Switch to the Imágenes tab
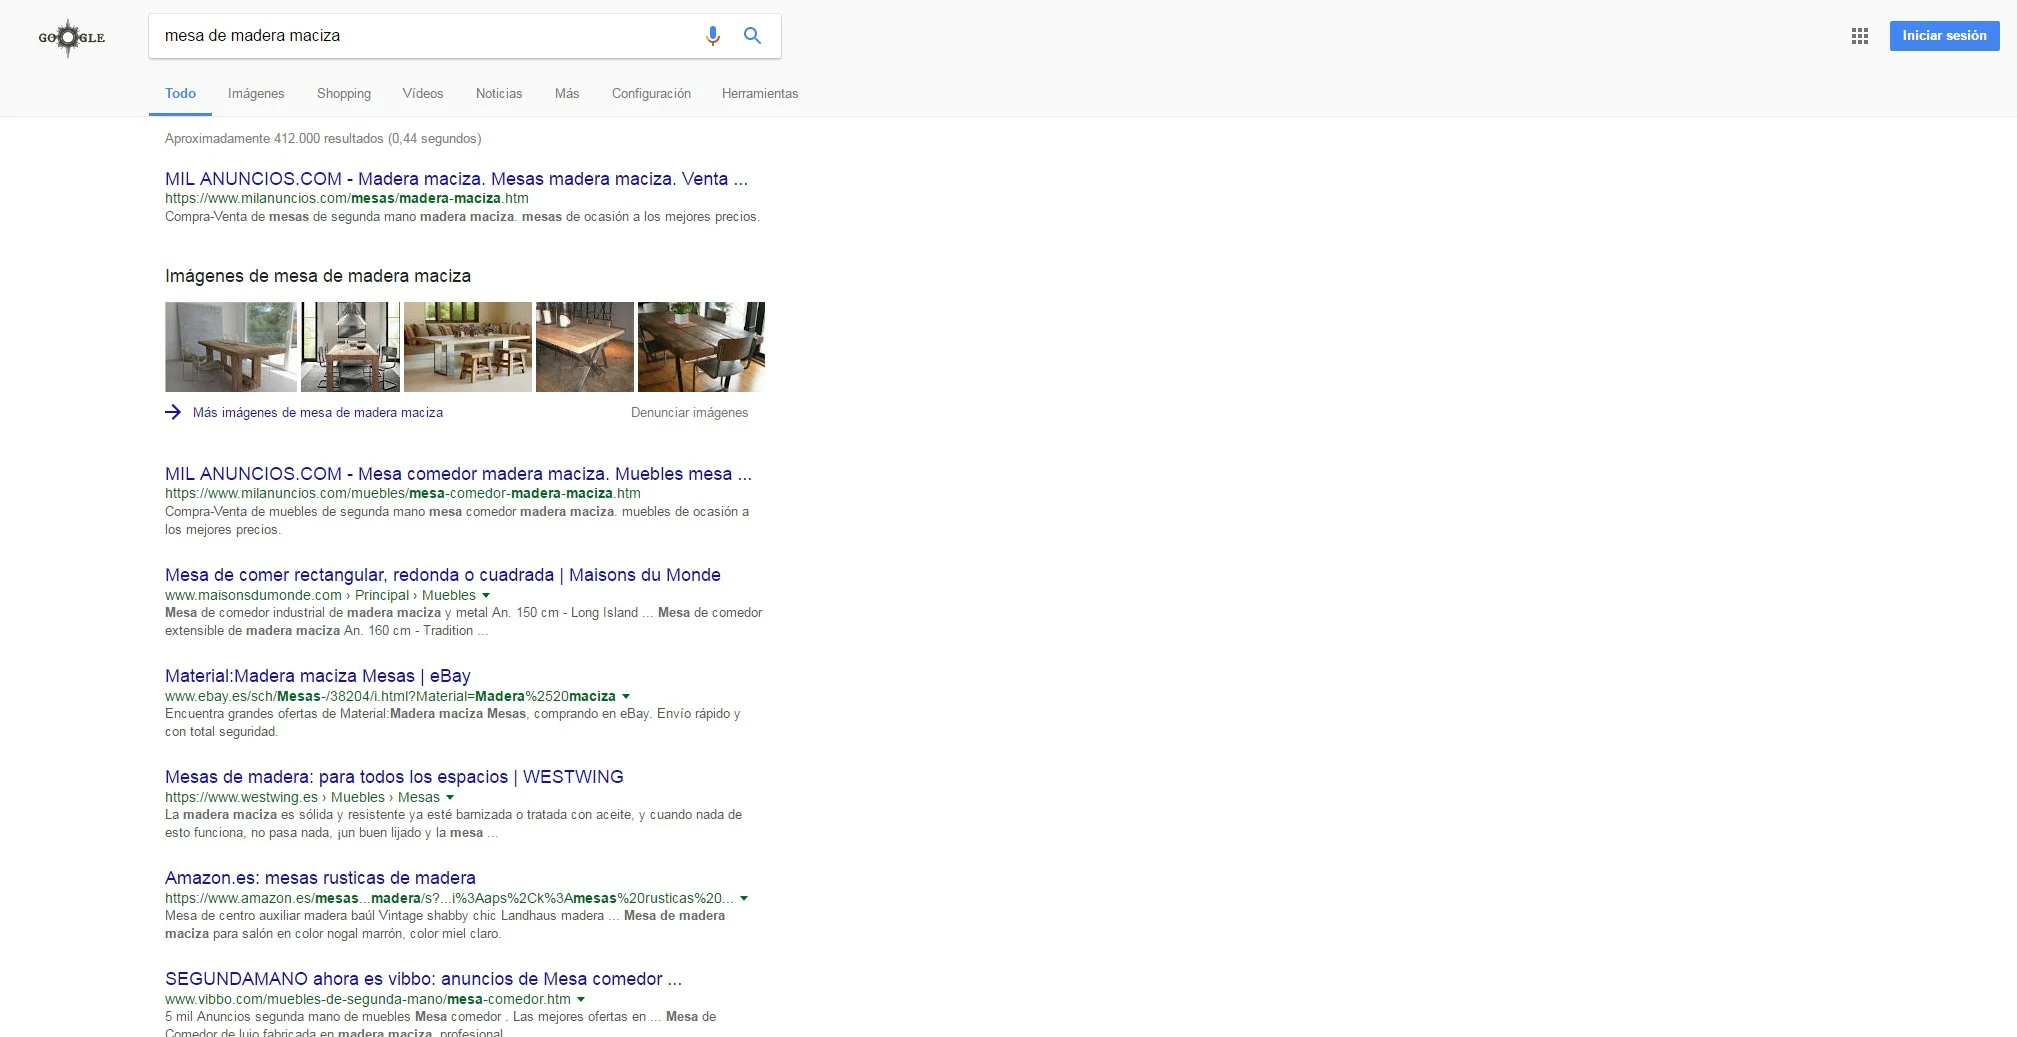This screenshot has height=1037, width=2017. [256, 93]
